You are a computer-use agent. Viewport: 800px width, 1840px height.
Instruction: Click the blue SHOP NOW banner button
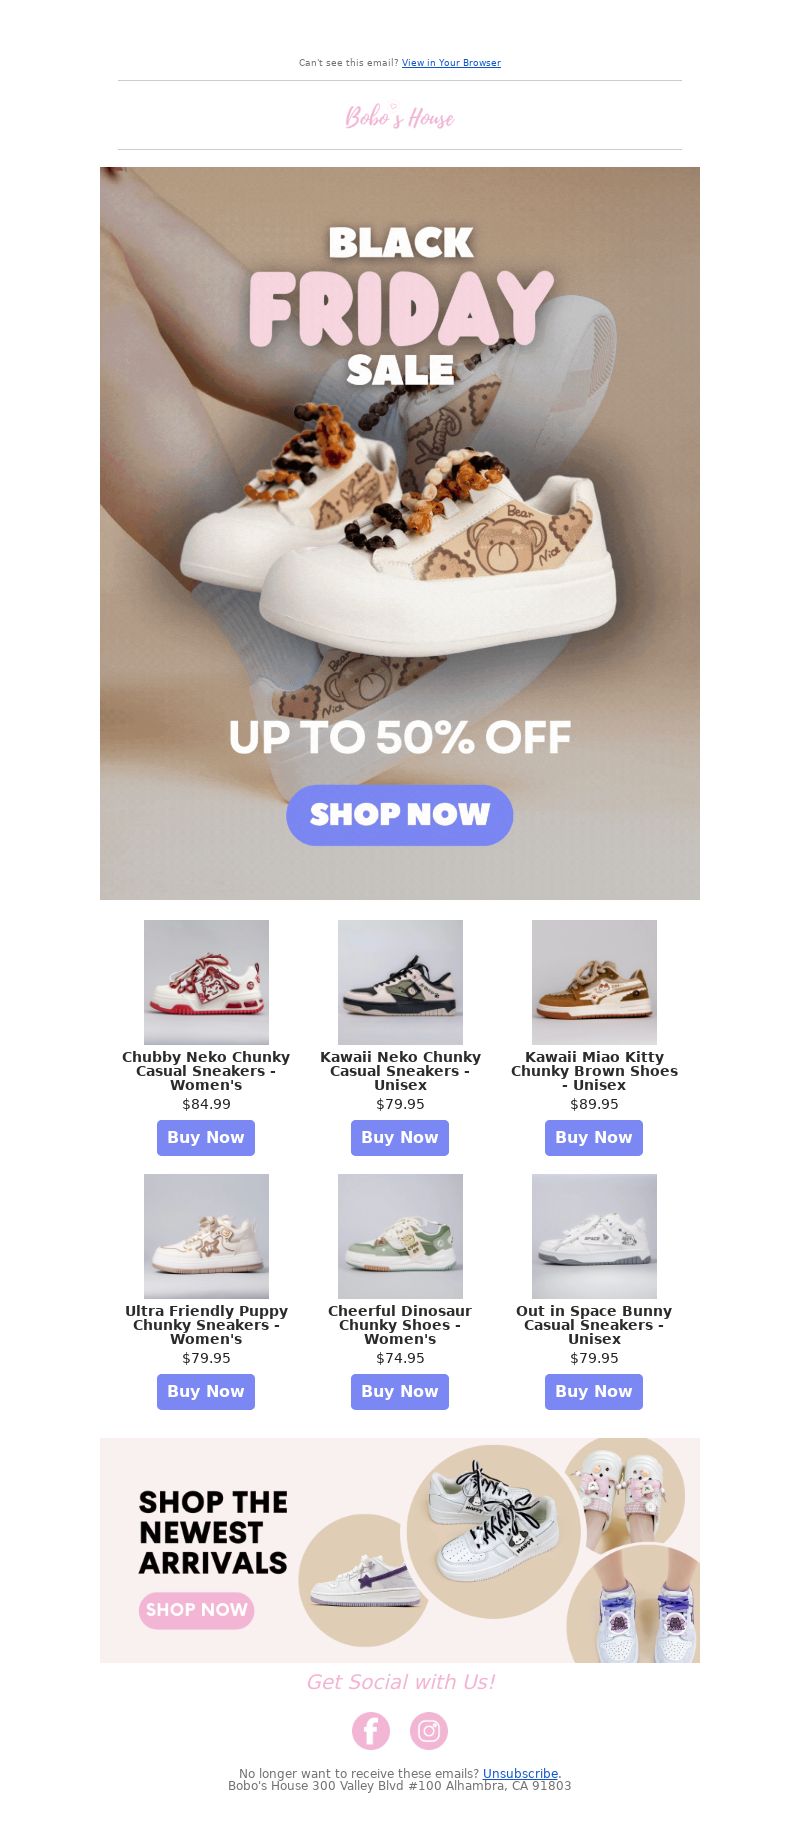[x=400, y=815]
